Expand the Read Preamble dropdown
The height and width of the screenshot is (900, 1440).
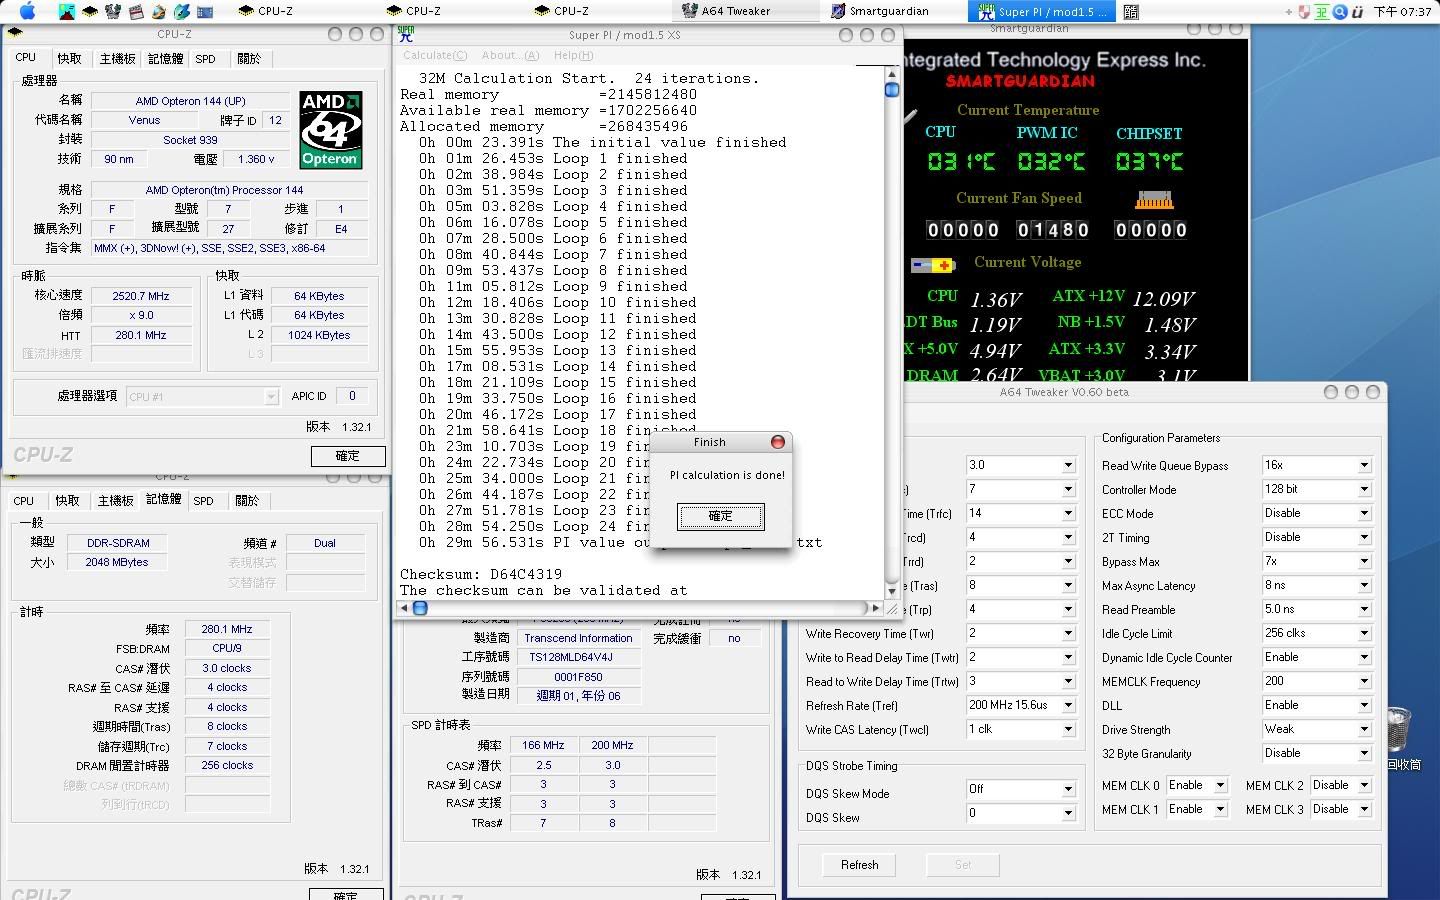click(x=1317, y=610)
